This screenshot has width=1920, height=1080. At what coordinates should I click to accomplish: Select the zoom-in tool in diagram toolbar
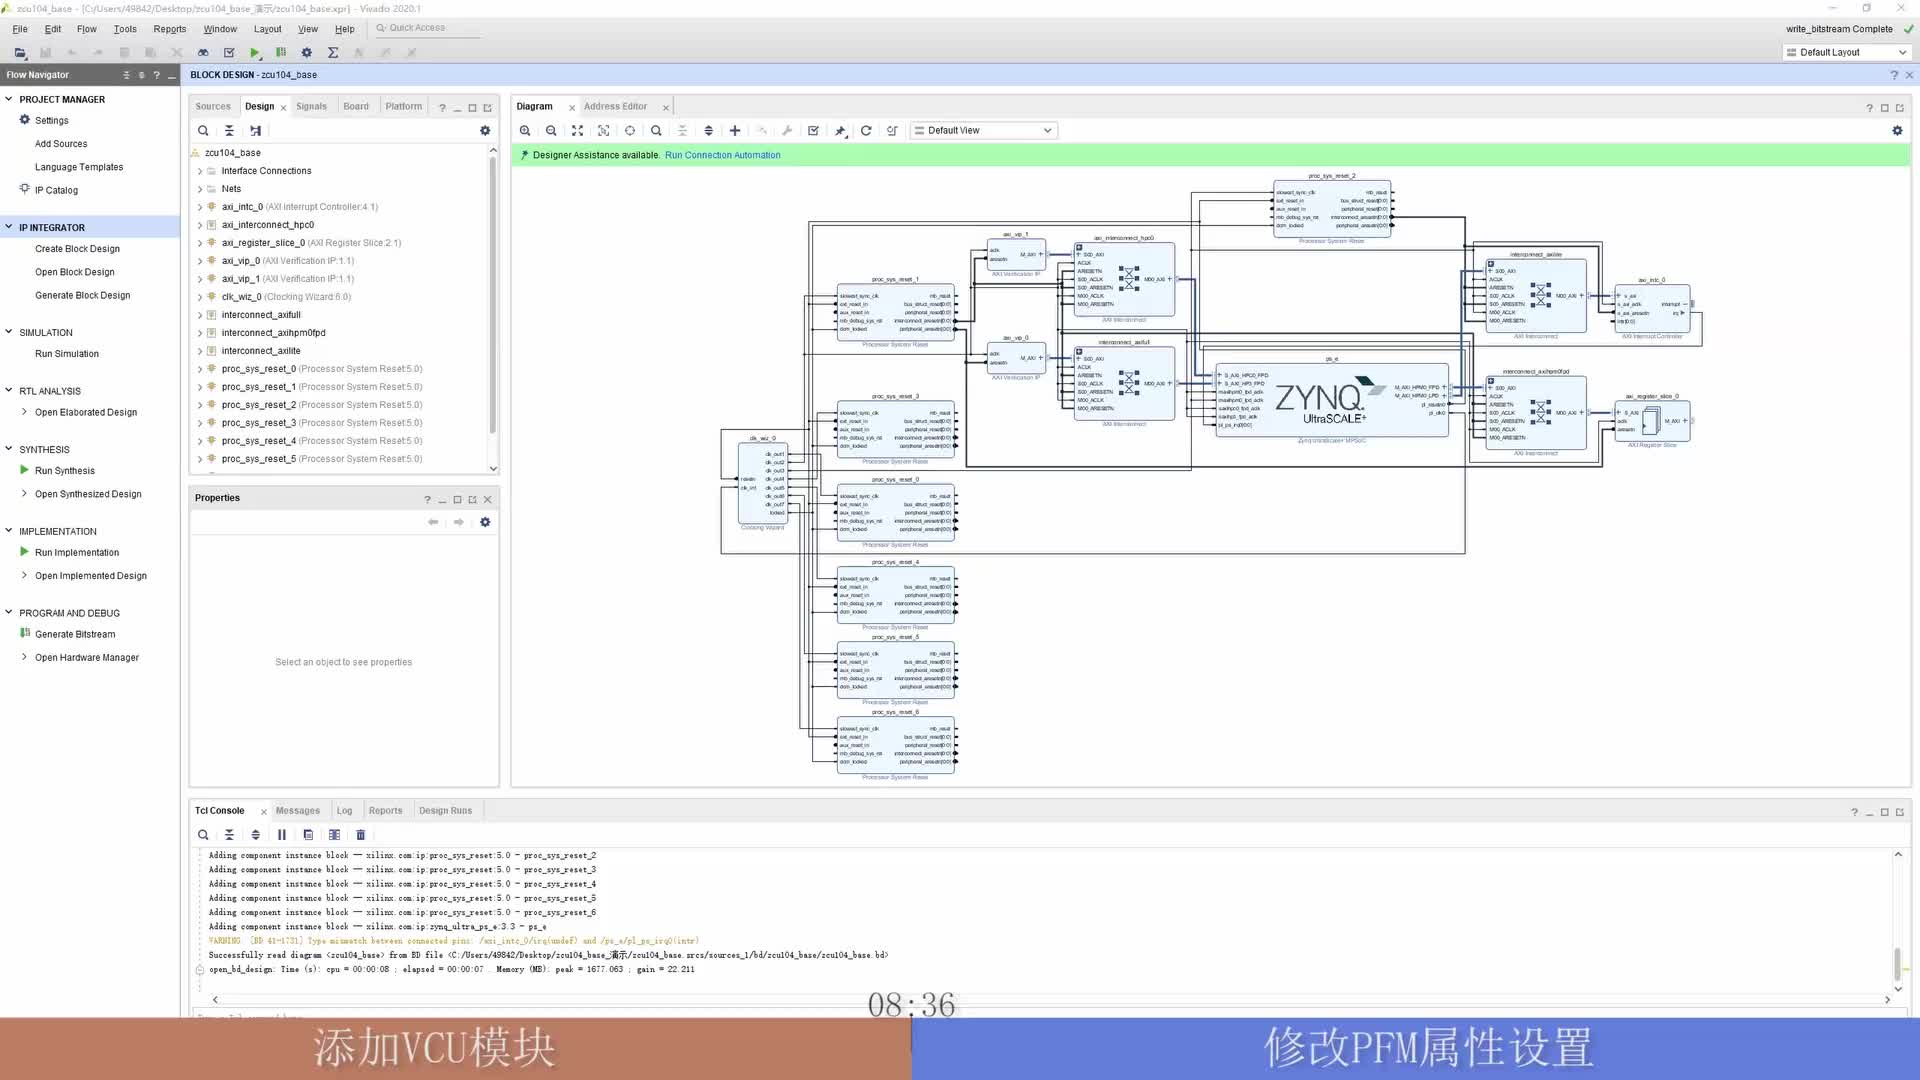[526, 129]
